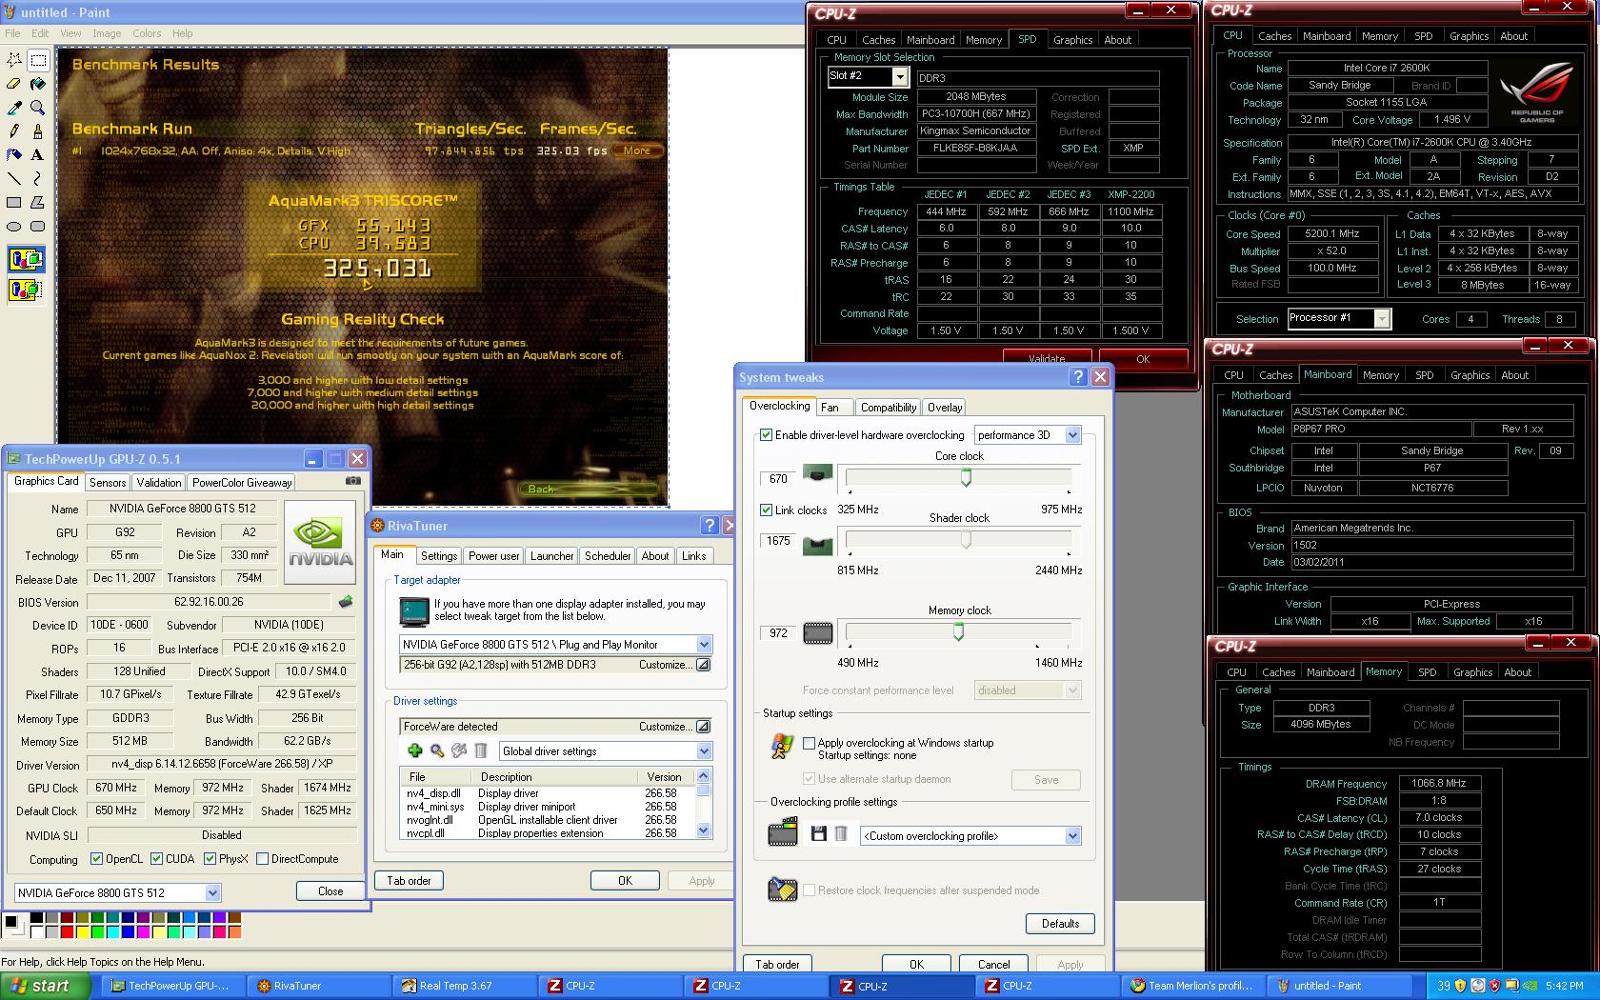Click the BIOS save chip icon in GPU-Z
This screenshot has width=1600, height=1000.
click(346, 602)
